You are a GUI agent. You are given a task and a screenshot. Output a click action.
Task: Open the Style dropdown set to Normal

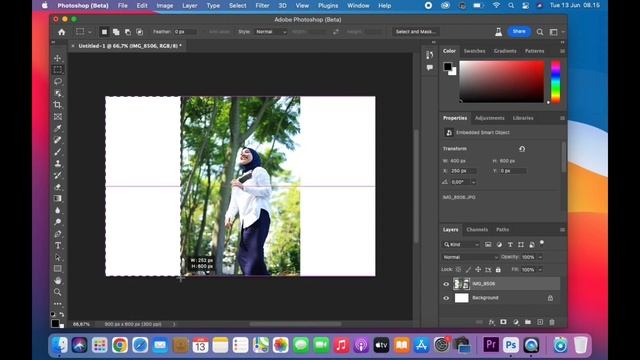pos(271,32)
